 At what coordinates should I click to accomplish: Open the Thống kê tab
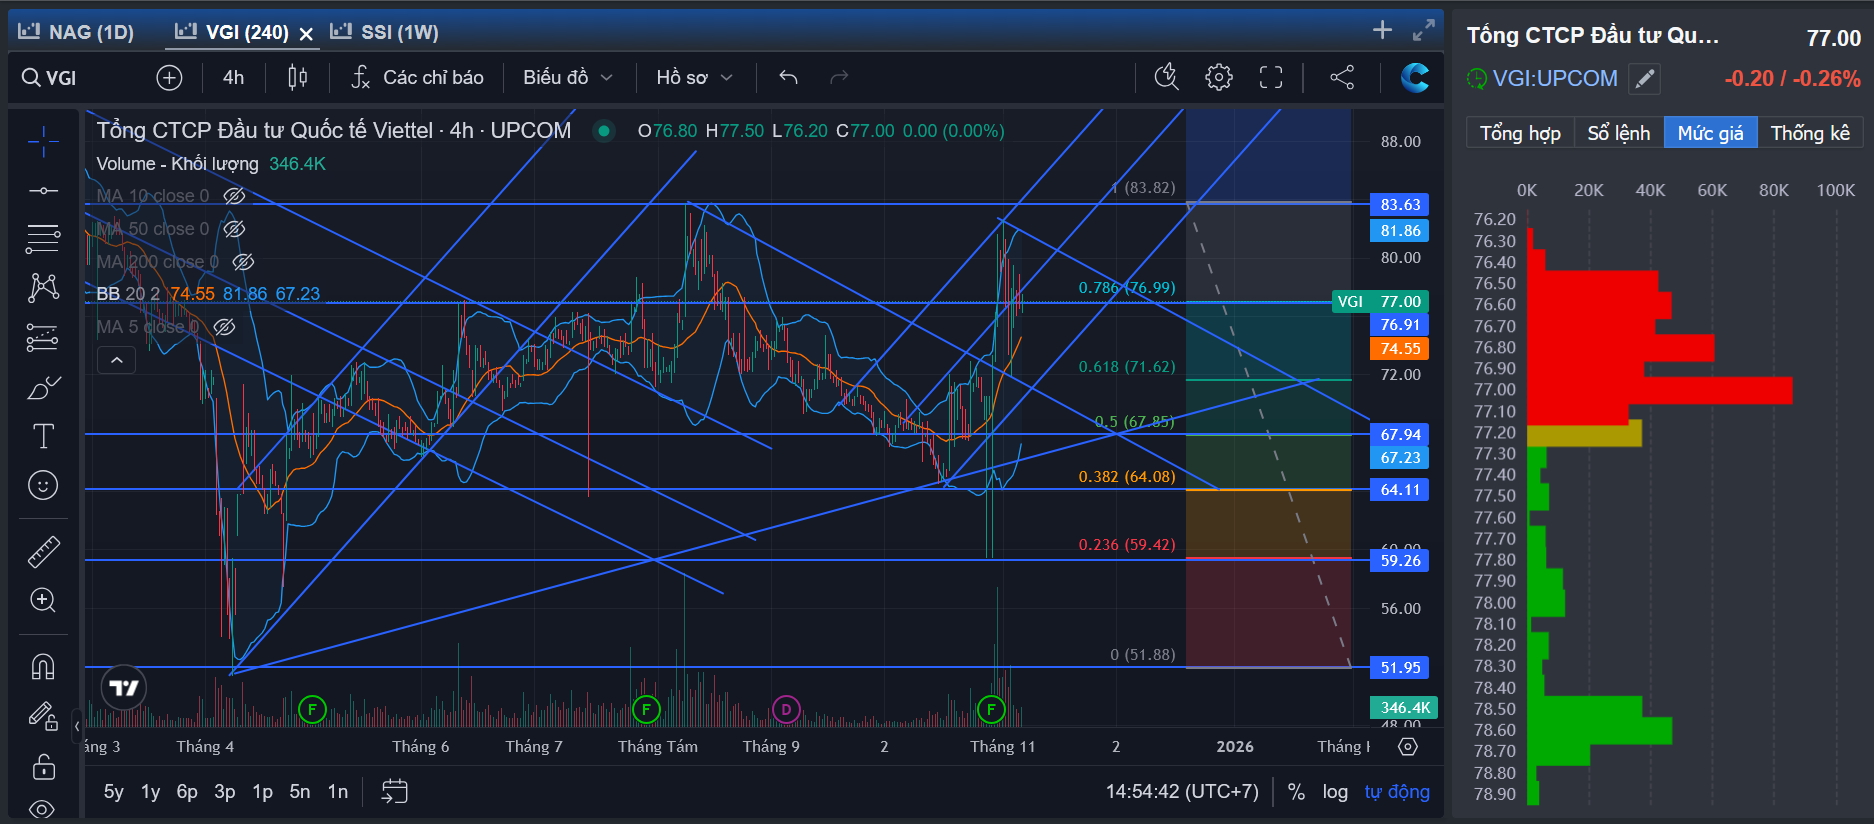1810,133
